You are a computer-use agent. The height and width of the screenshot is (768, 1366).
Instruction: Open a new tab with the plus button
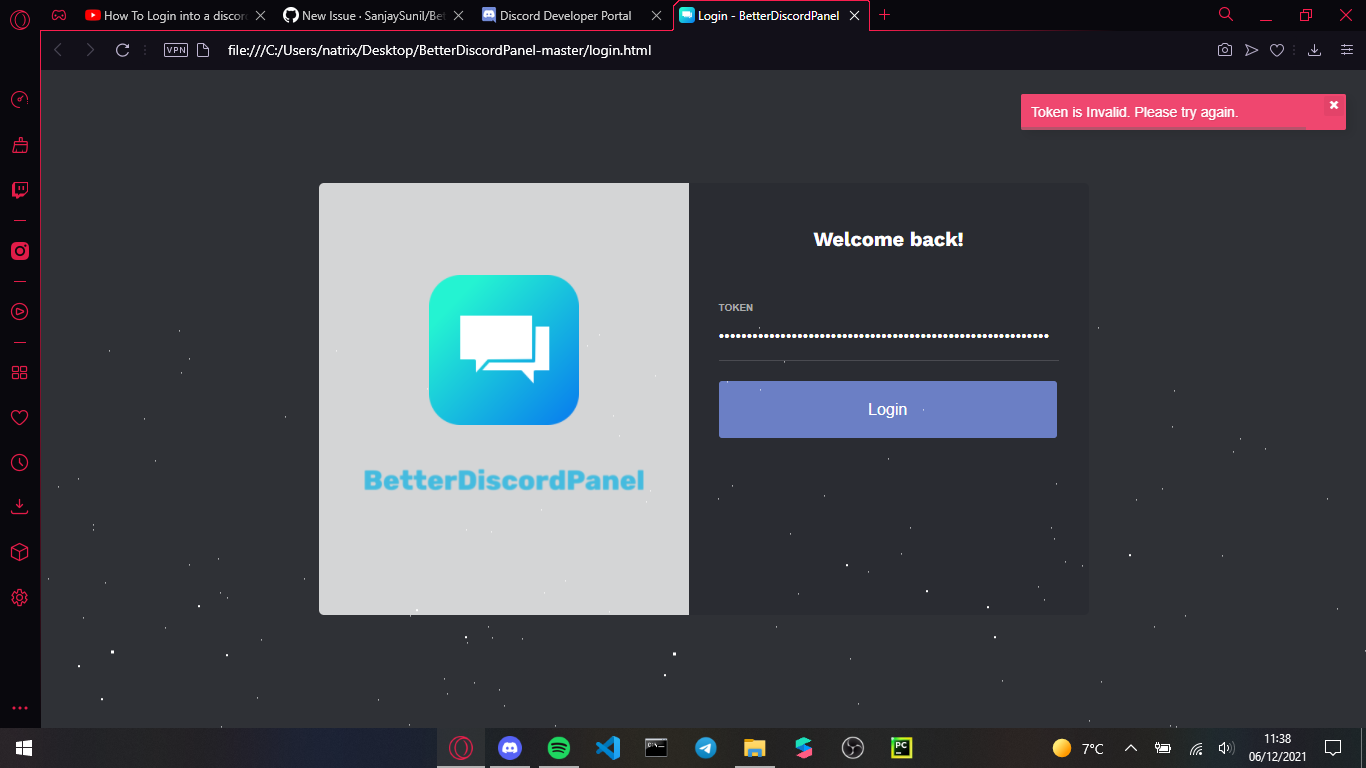point(884,15)
